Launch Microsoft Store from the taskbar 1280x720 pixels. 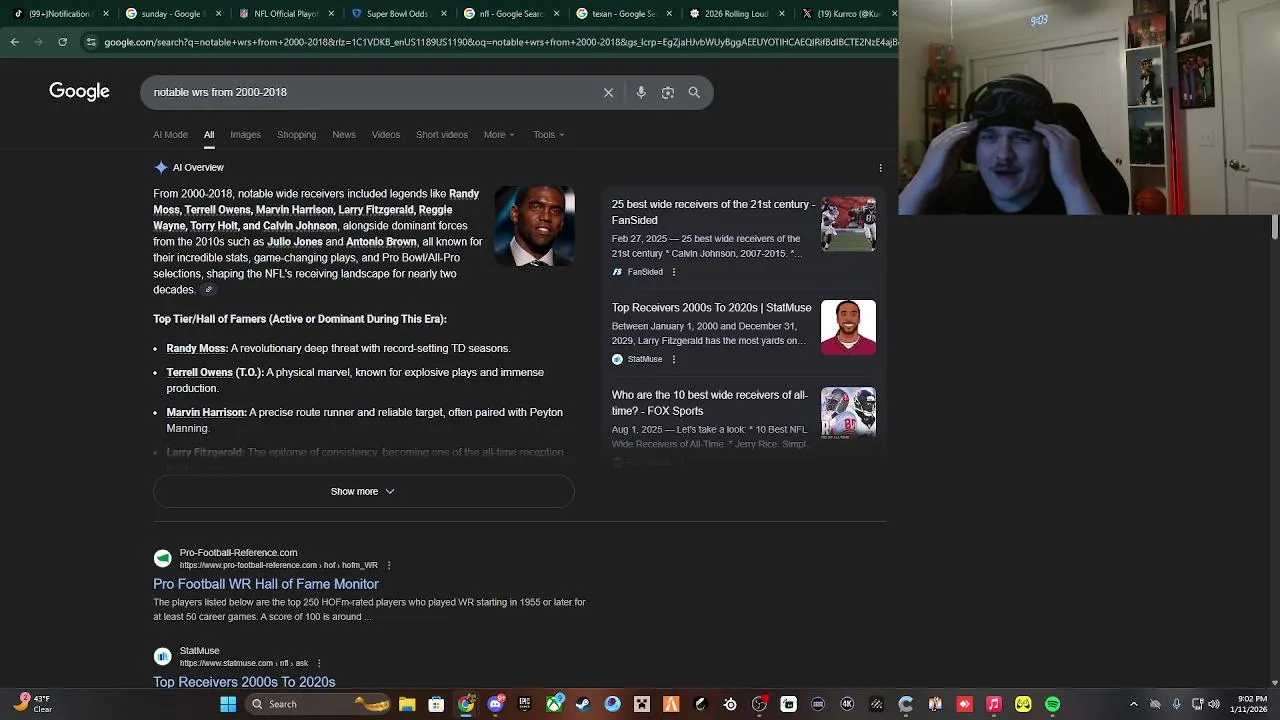tap(436, 704)
